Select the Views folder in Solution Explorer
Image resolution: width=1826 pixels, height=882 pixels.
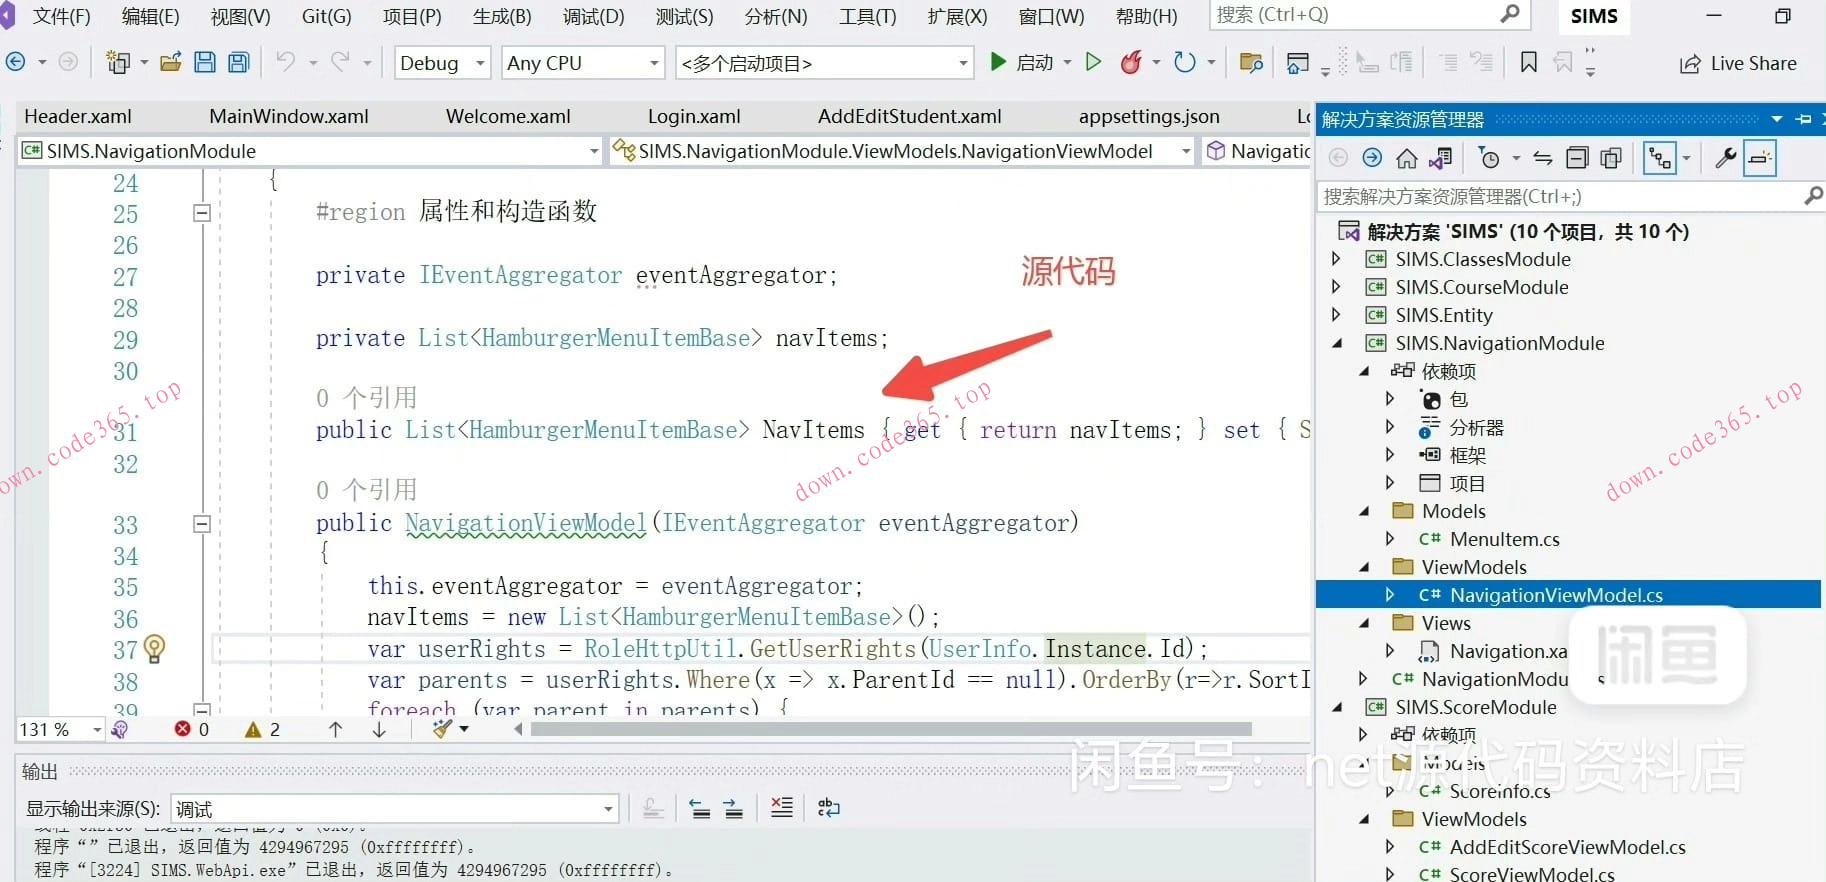[1446, 623]
